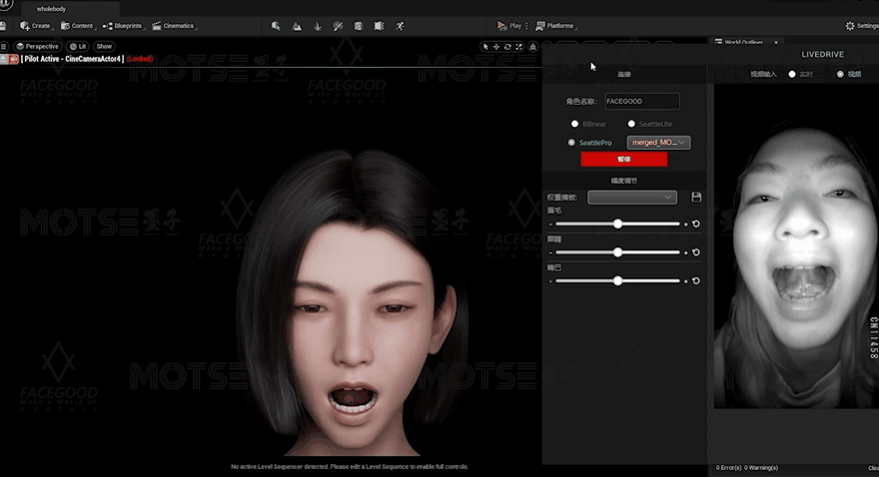Click the Unreal Engine logo icon

(x=5, y=4)
